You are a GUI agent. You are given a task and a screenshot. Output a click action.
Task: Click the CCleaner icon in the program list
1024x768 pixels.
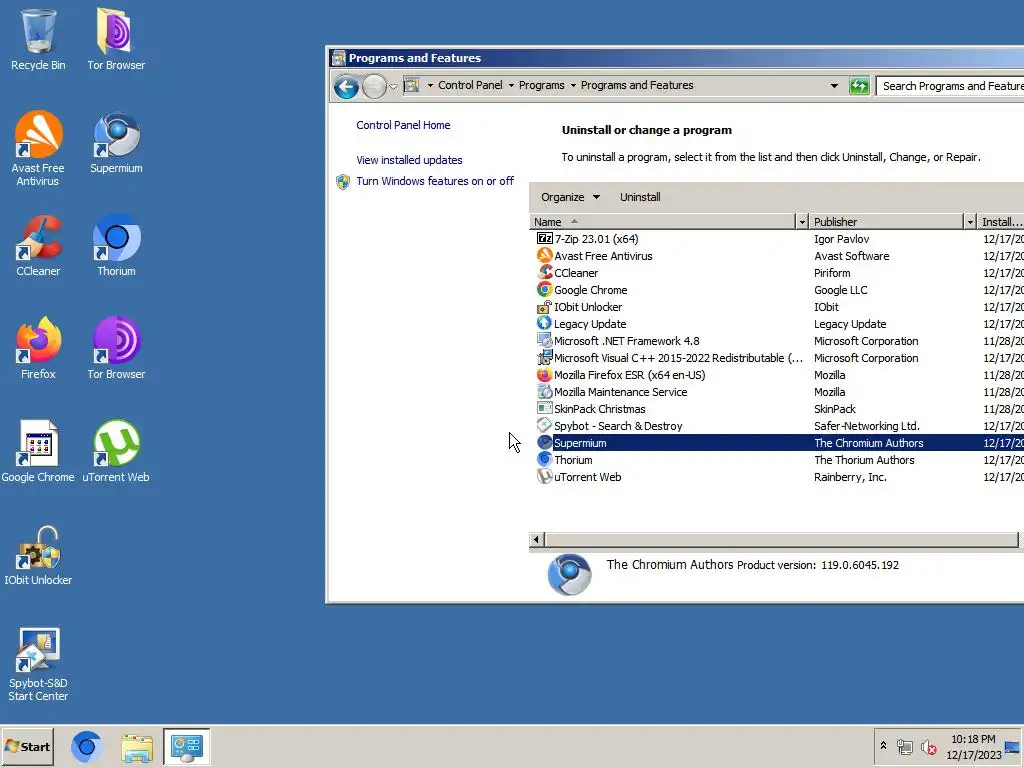pos(544,272)
